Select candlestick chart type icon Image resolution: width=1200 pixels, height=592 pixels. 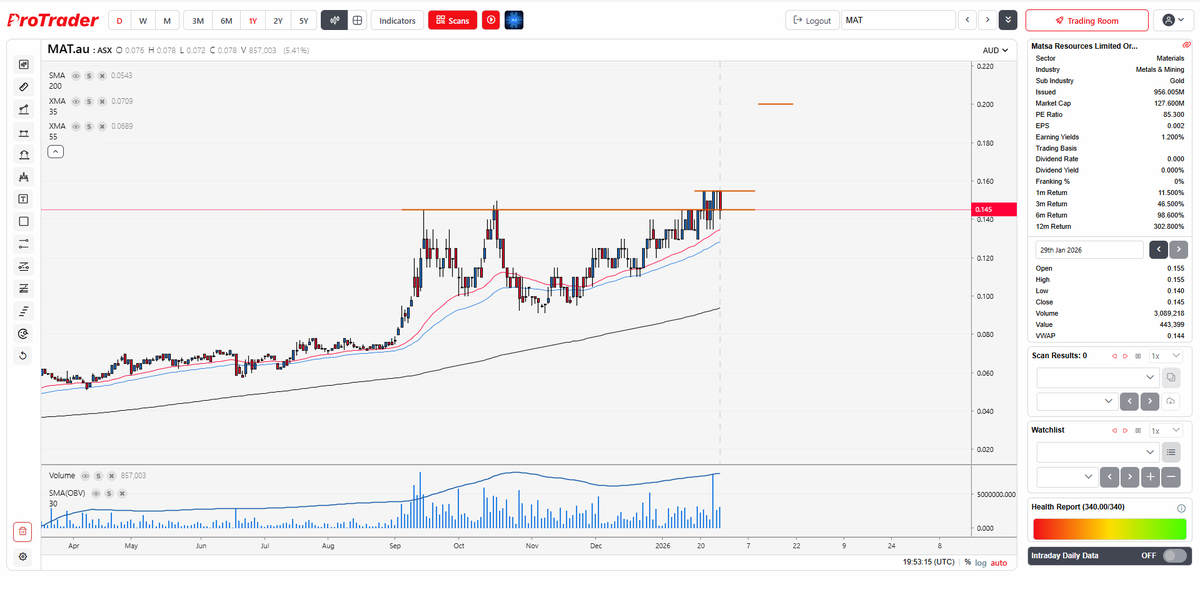(334, 20)
